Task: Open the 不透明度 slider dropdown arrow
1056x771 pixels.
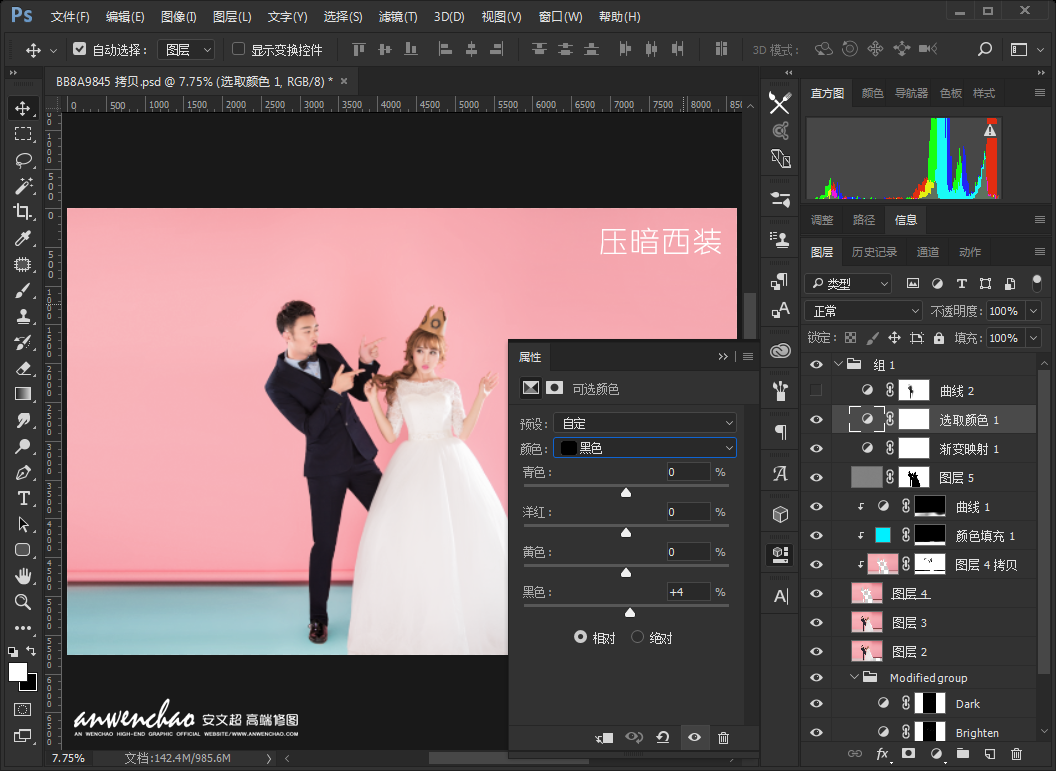Action: [1034, 311]
